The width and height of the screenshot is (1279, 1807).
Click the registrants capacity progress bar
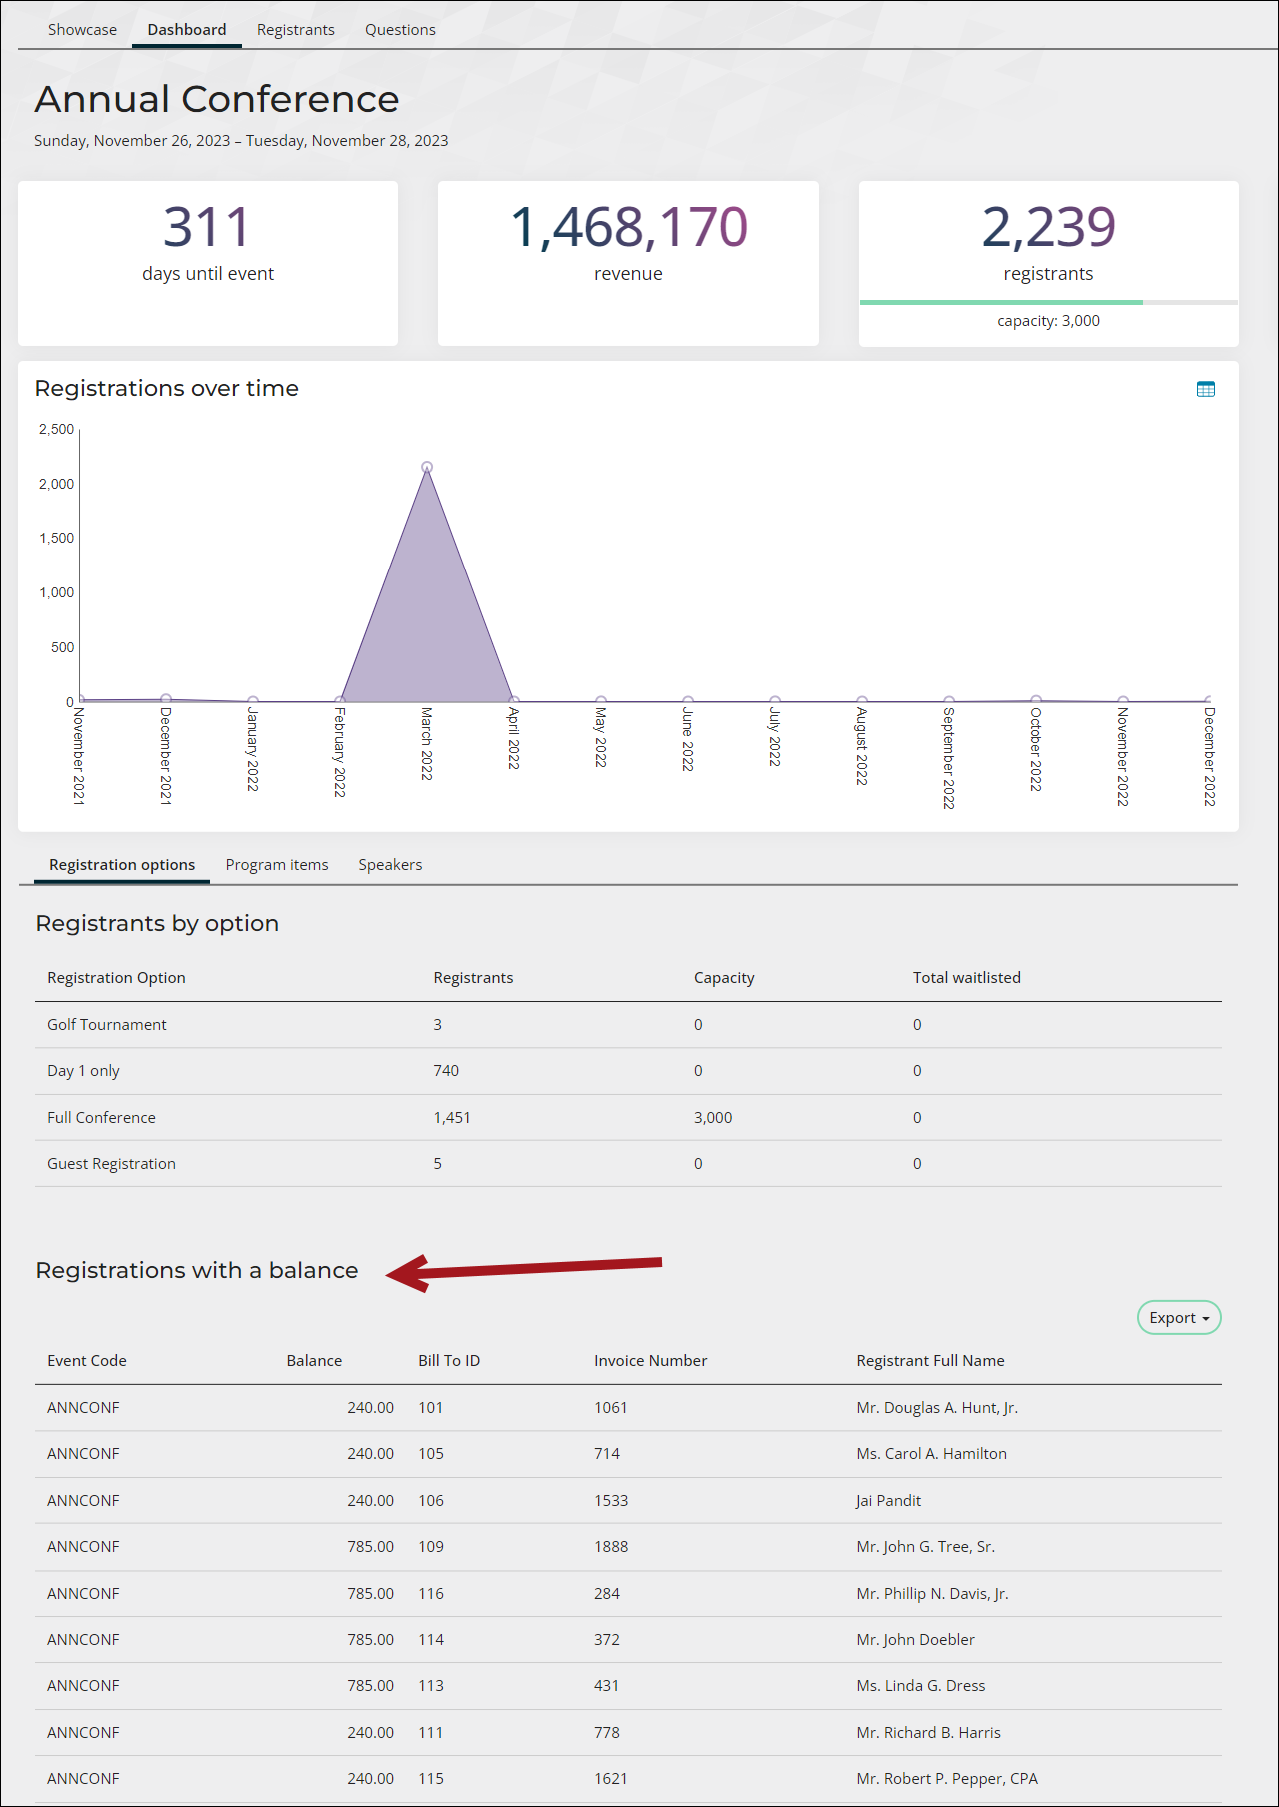click(x=1048, y=302)
